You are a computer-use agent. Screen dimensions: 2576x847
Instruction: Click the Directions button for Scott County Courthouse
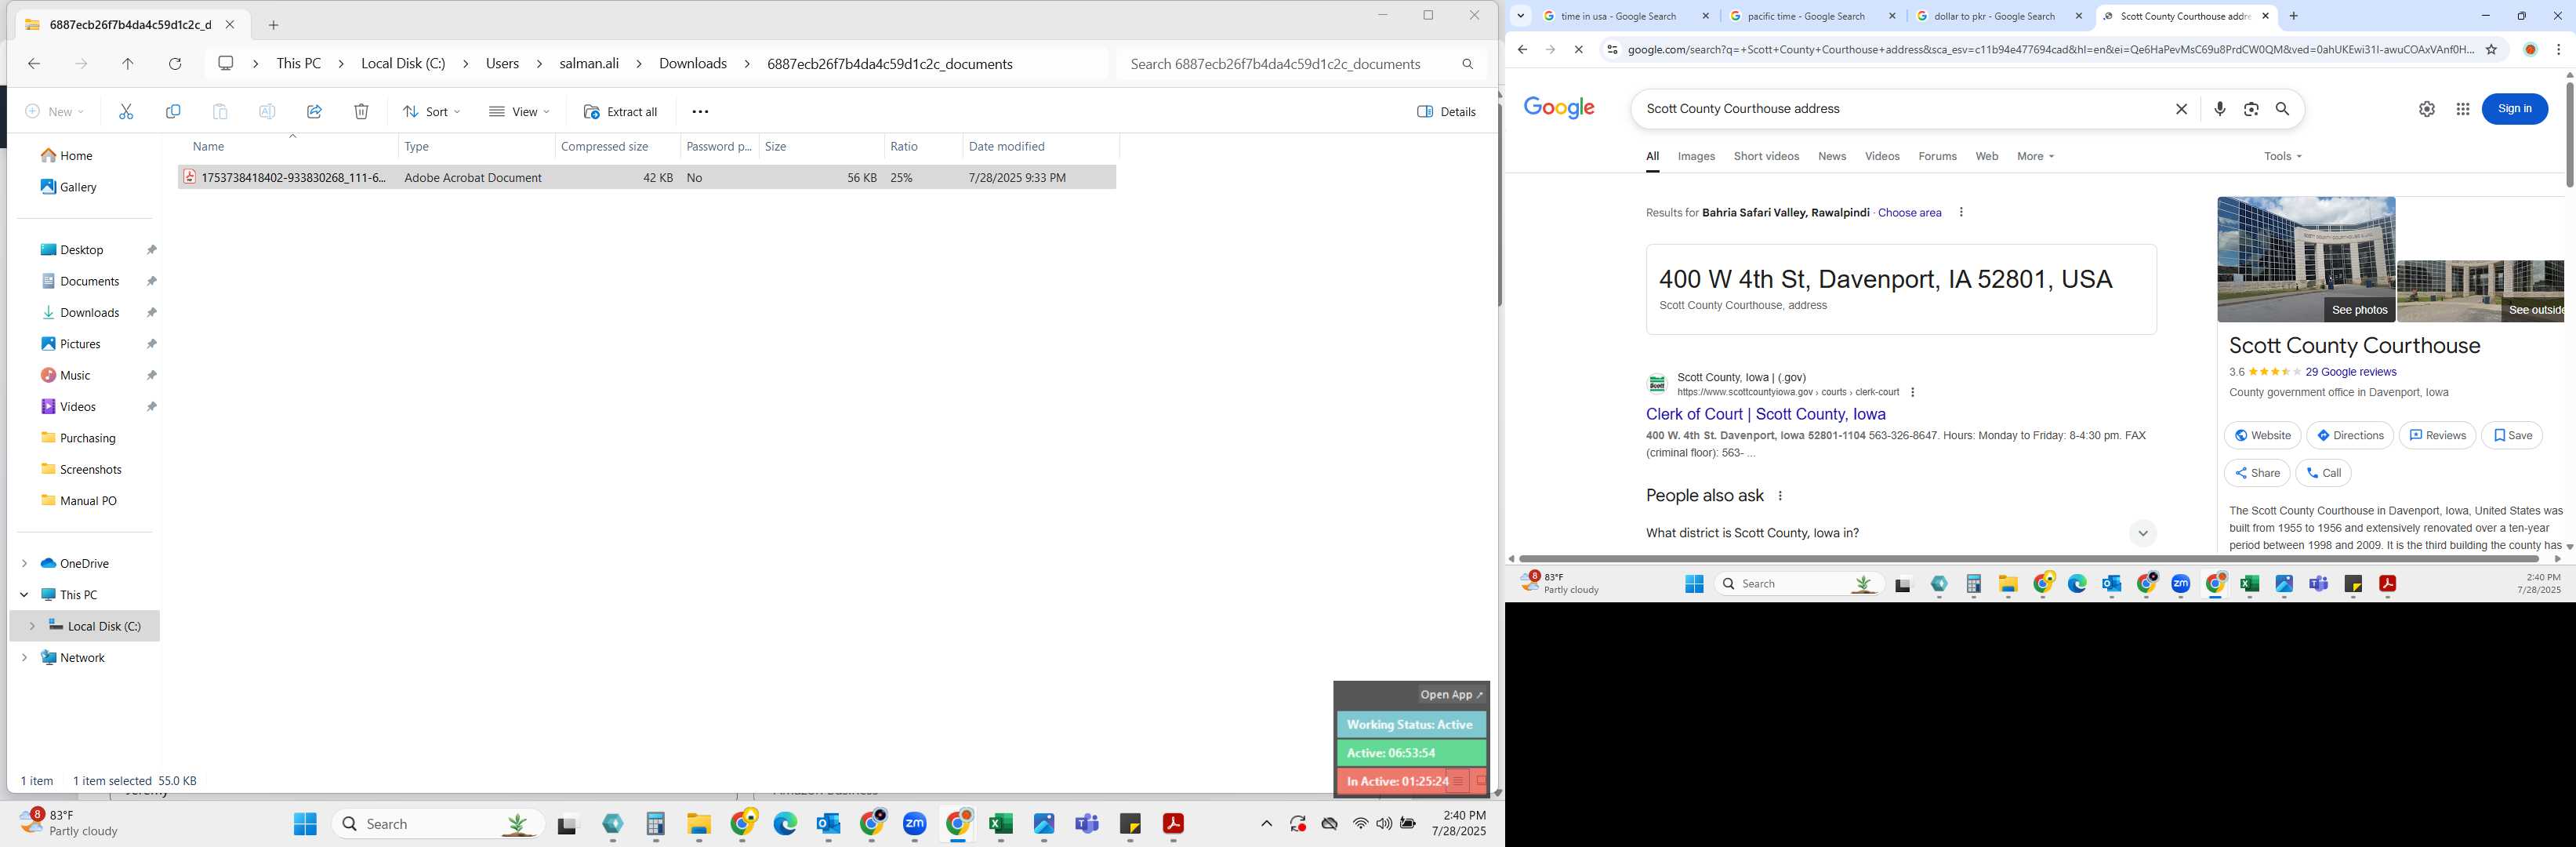pos(2350,435)
